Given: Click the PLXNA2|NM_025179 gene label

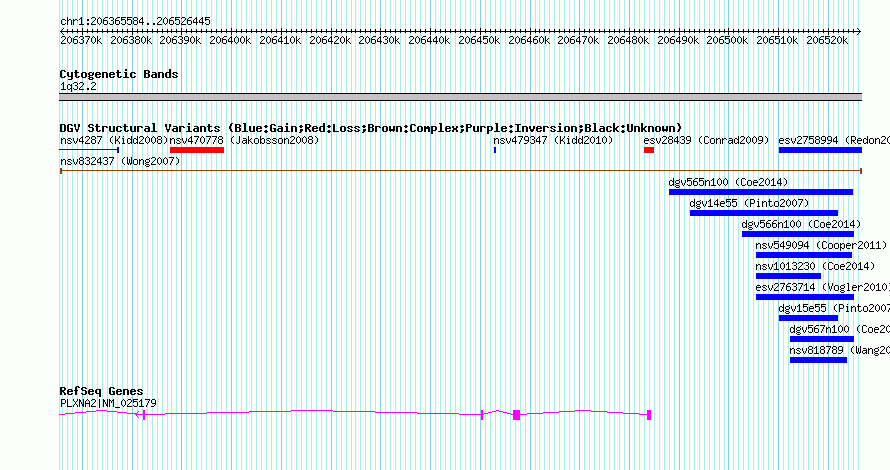Looking at the screenshot, I should click(108, 404).
